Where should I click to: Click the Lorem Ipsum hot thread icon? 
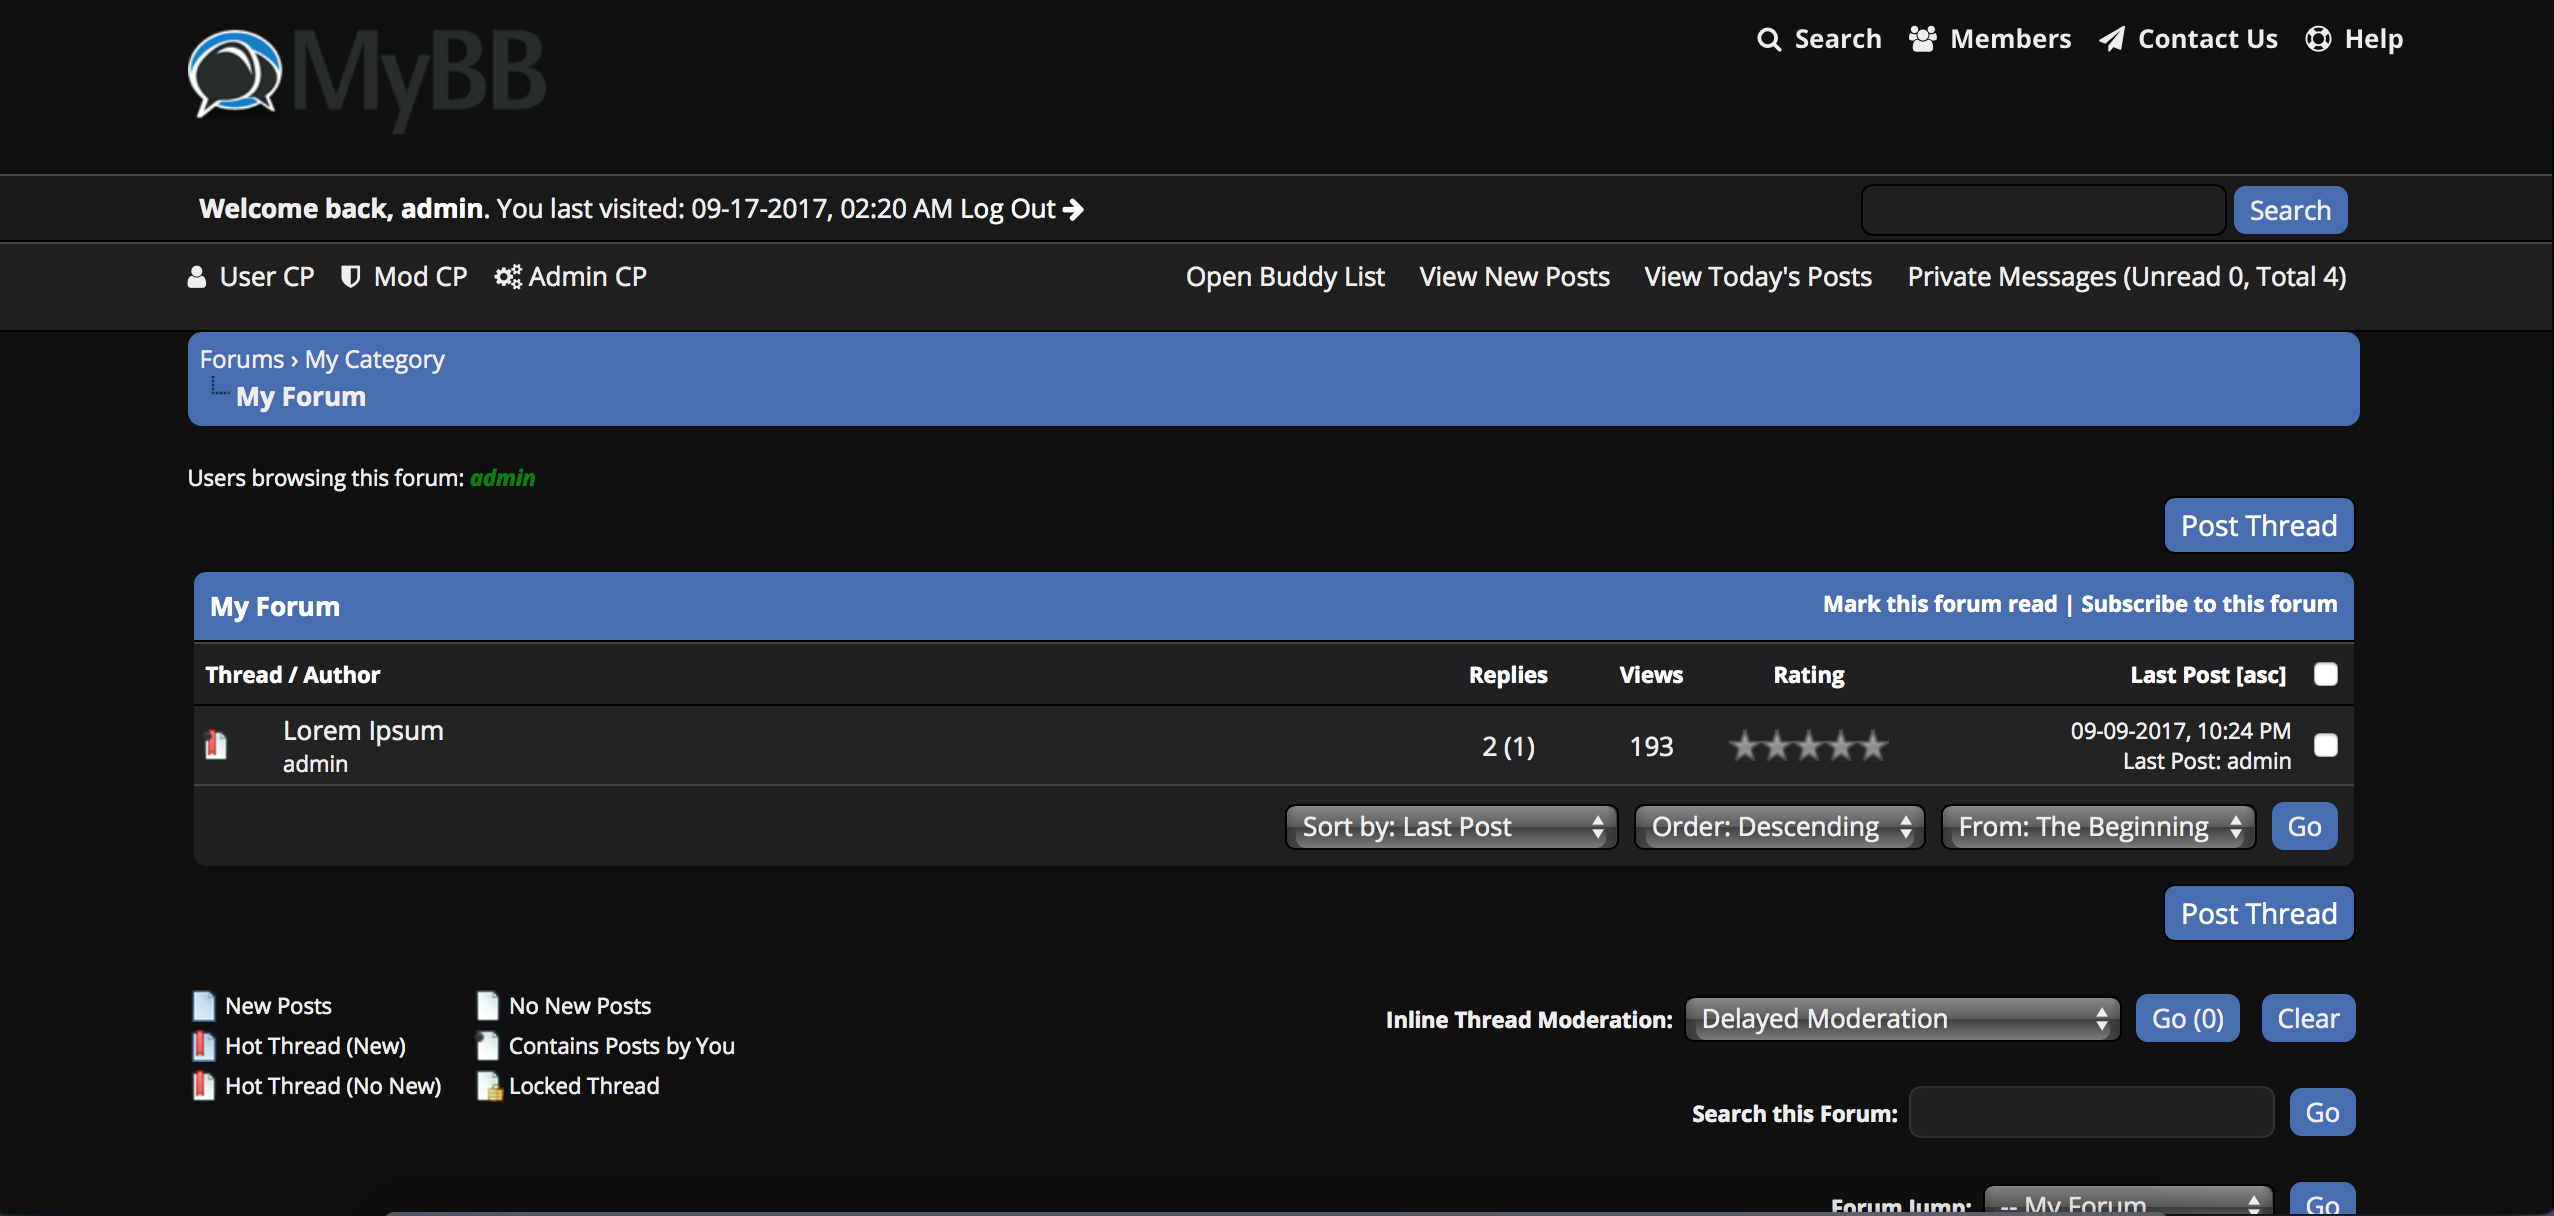point(216,745)
